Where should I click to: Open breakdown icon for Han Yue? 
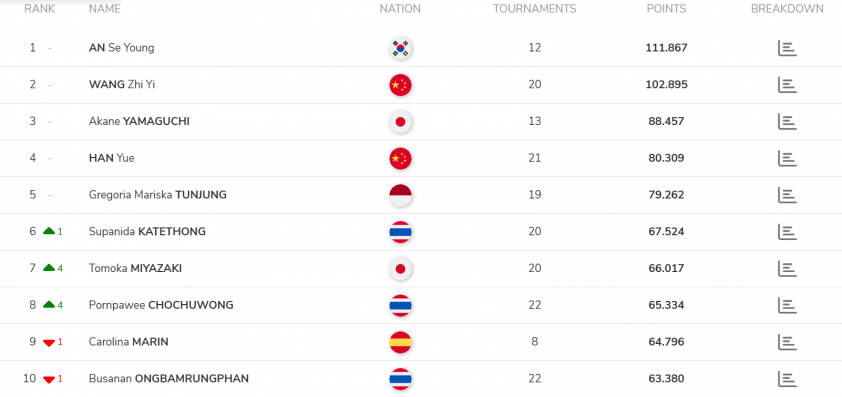point(787,158)
